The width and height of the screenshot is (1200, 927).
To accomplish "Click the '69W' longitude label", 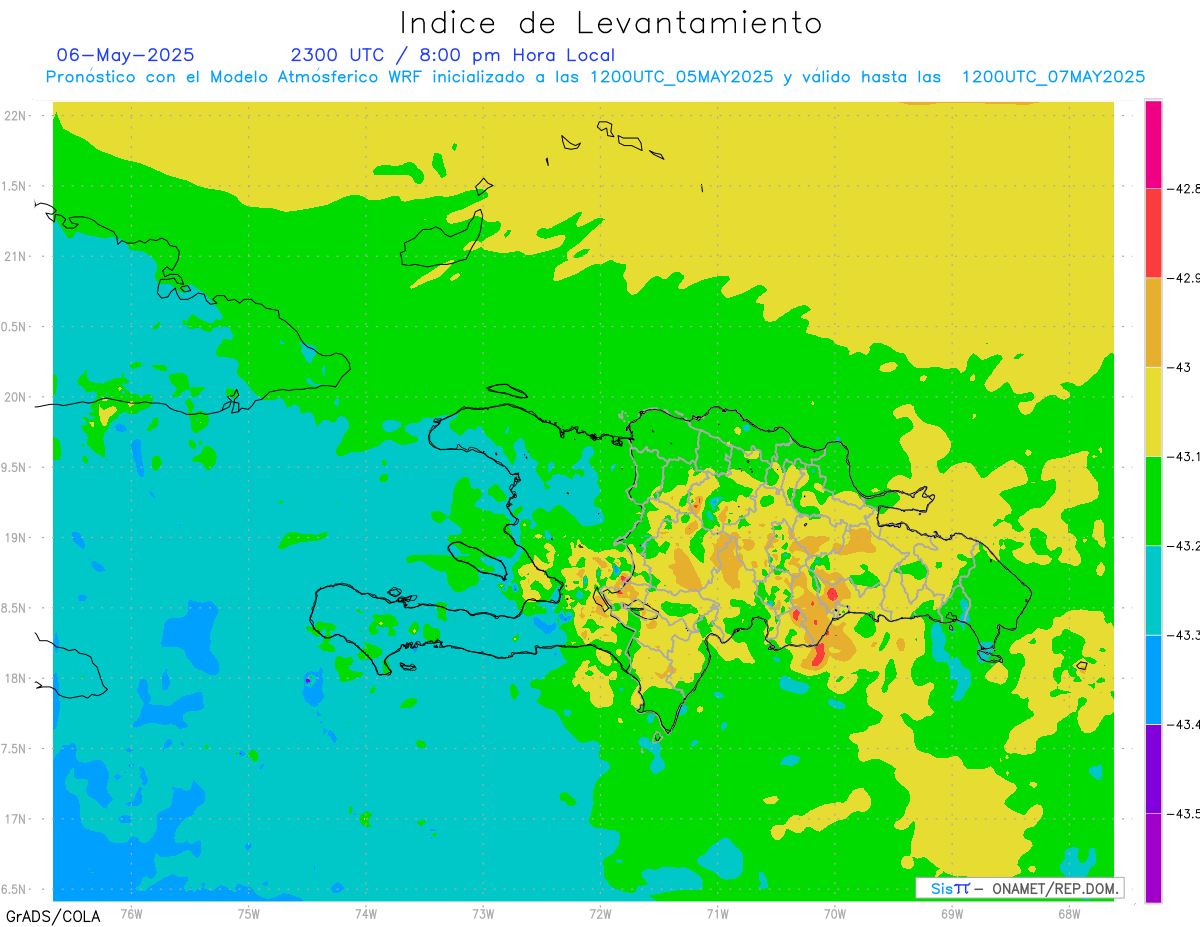I will tap(952, 914).
